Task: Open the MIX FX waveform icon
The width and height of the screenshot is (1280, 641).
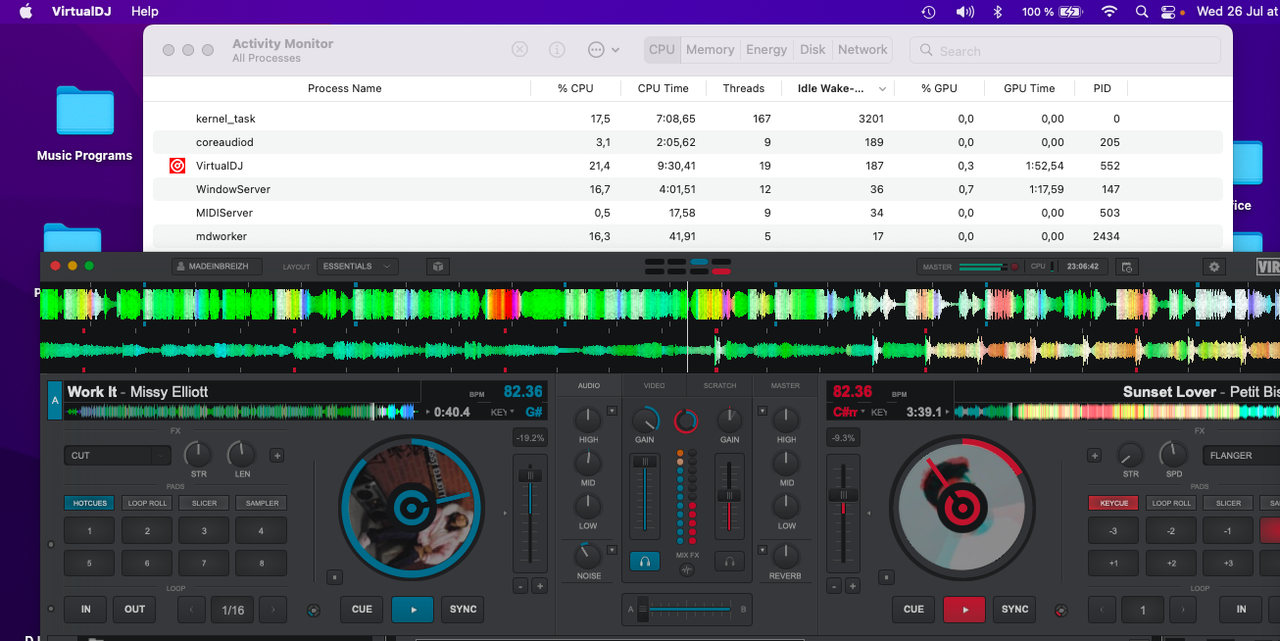Action: click(x=687, y=570)
